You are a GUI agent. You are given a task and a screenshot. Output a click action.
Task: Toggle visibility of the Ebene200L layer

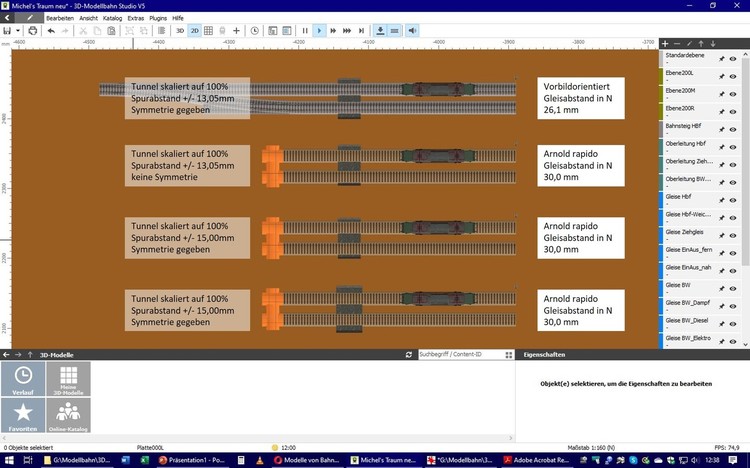(x=733, y=77)
